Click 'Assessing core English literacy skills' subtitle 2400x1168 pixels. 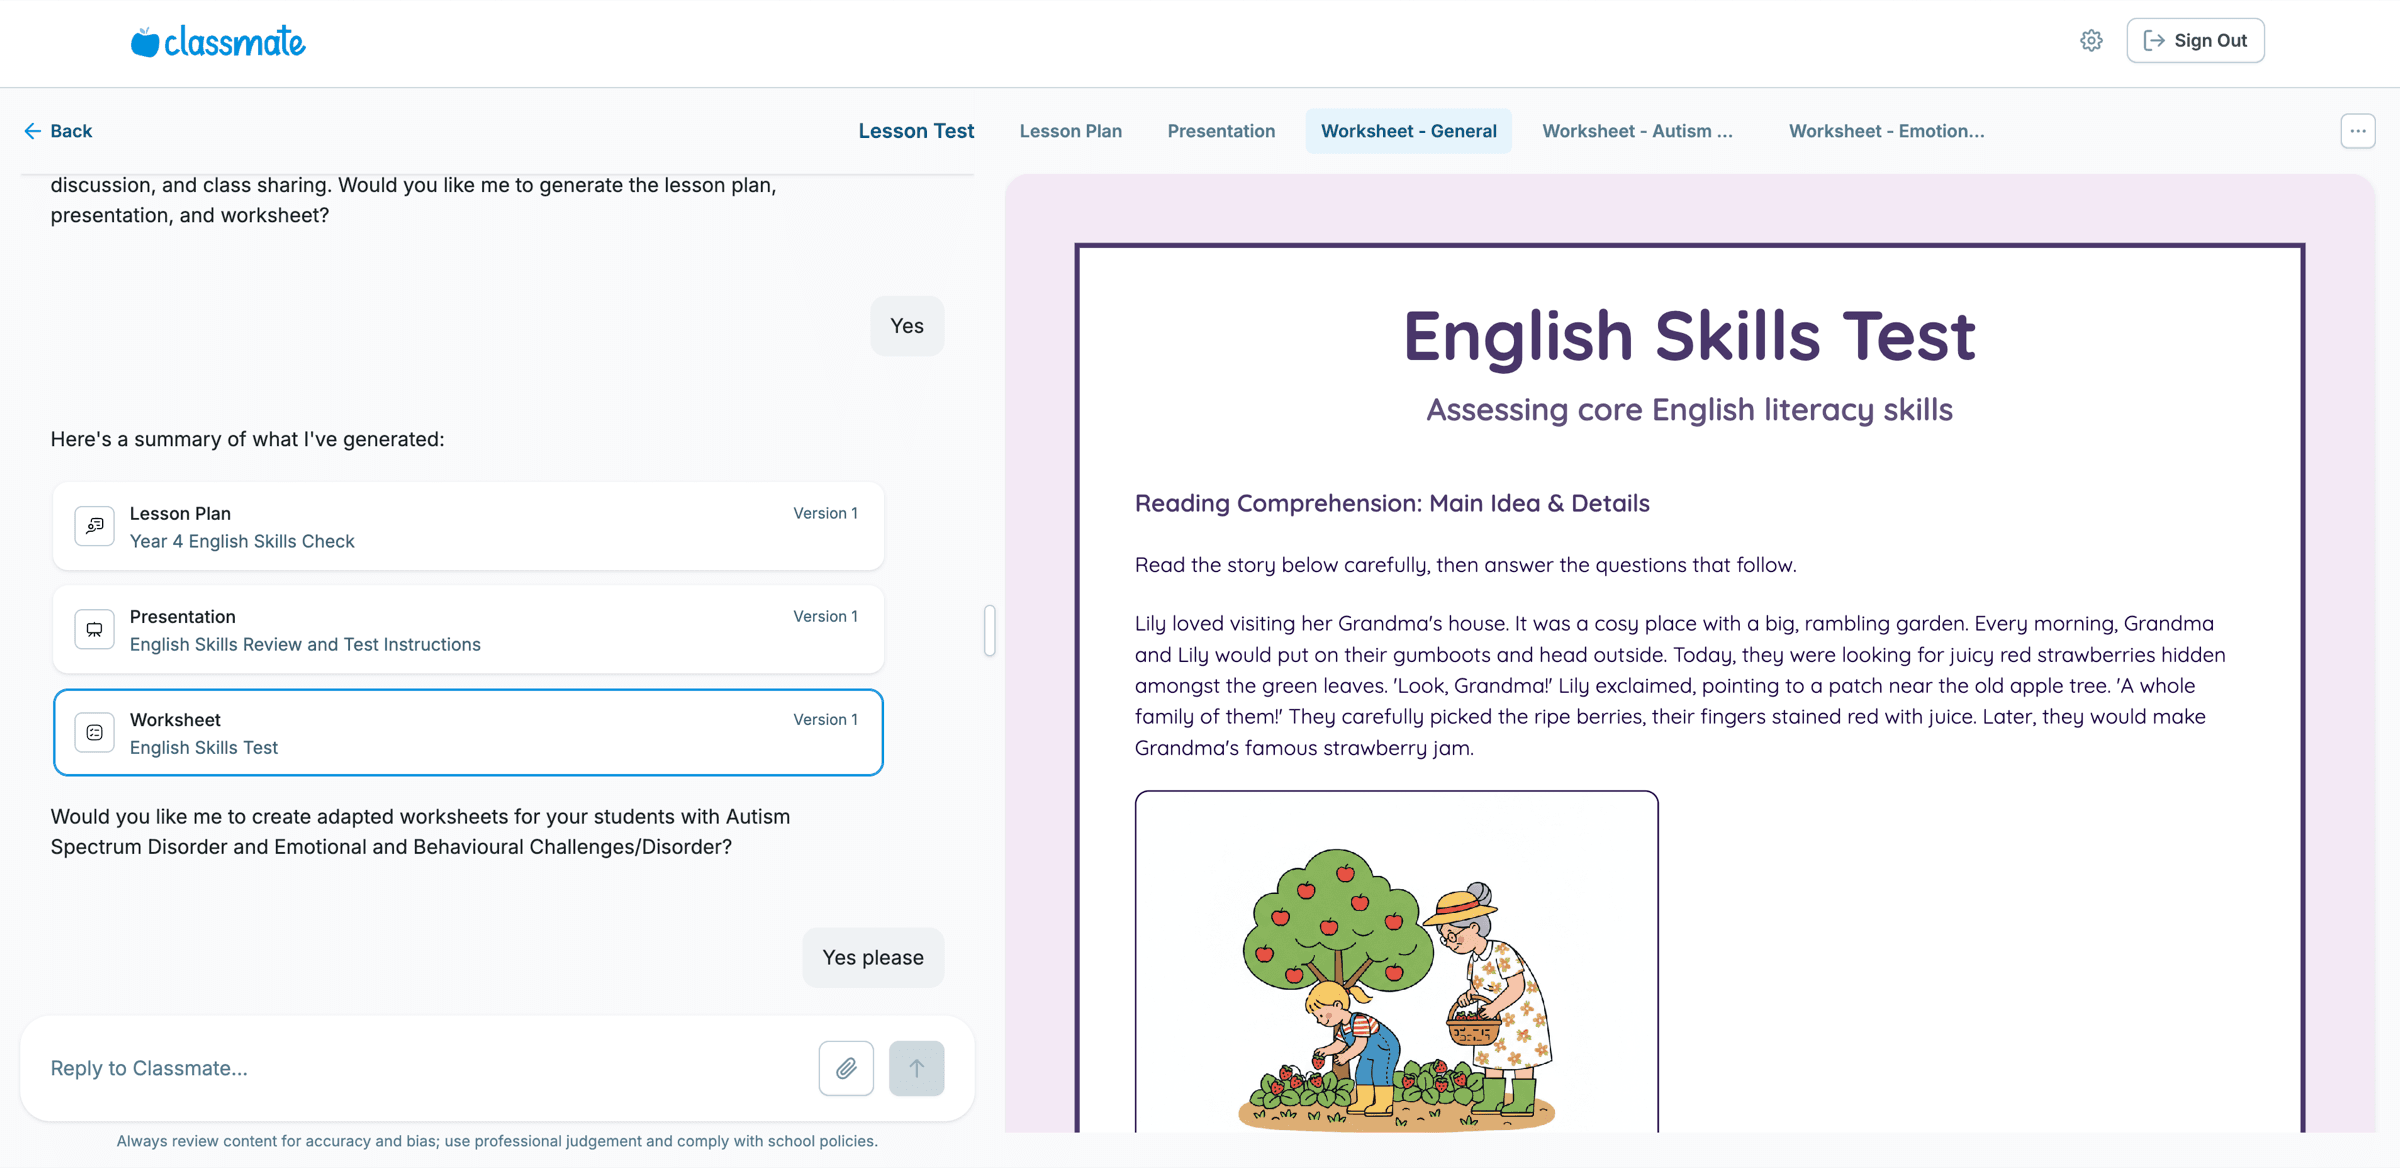point(1689,409)
